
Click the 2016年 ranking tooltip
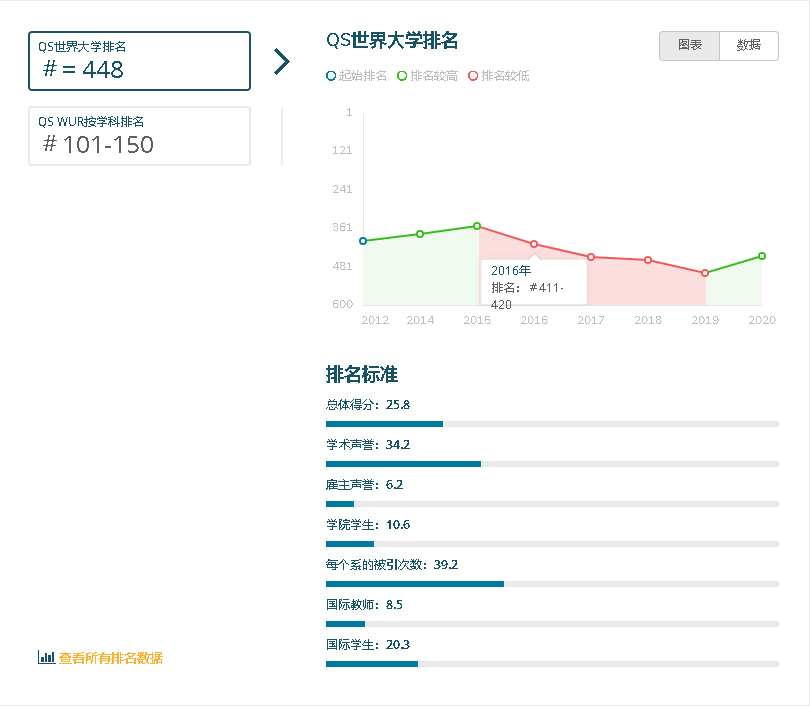coord(534,282)
